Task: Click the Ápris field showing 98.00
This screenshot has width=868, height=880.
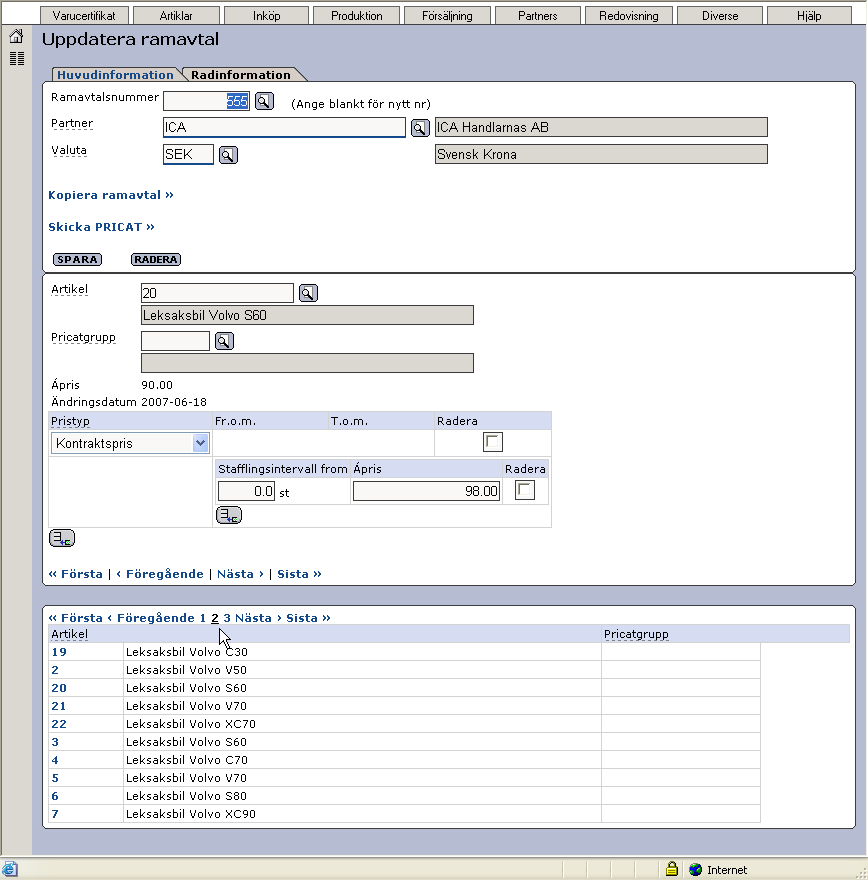Action: (426, 491)
